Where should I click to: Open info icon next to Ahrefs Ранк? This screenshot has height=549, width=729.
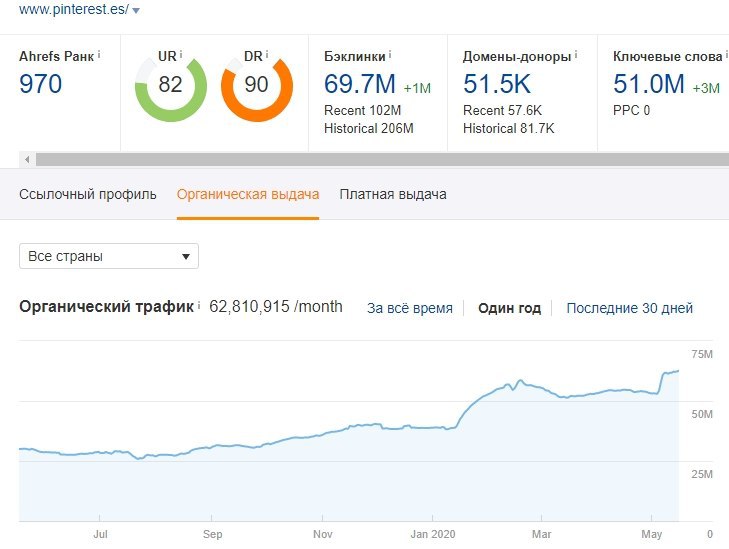click(99, 55)
